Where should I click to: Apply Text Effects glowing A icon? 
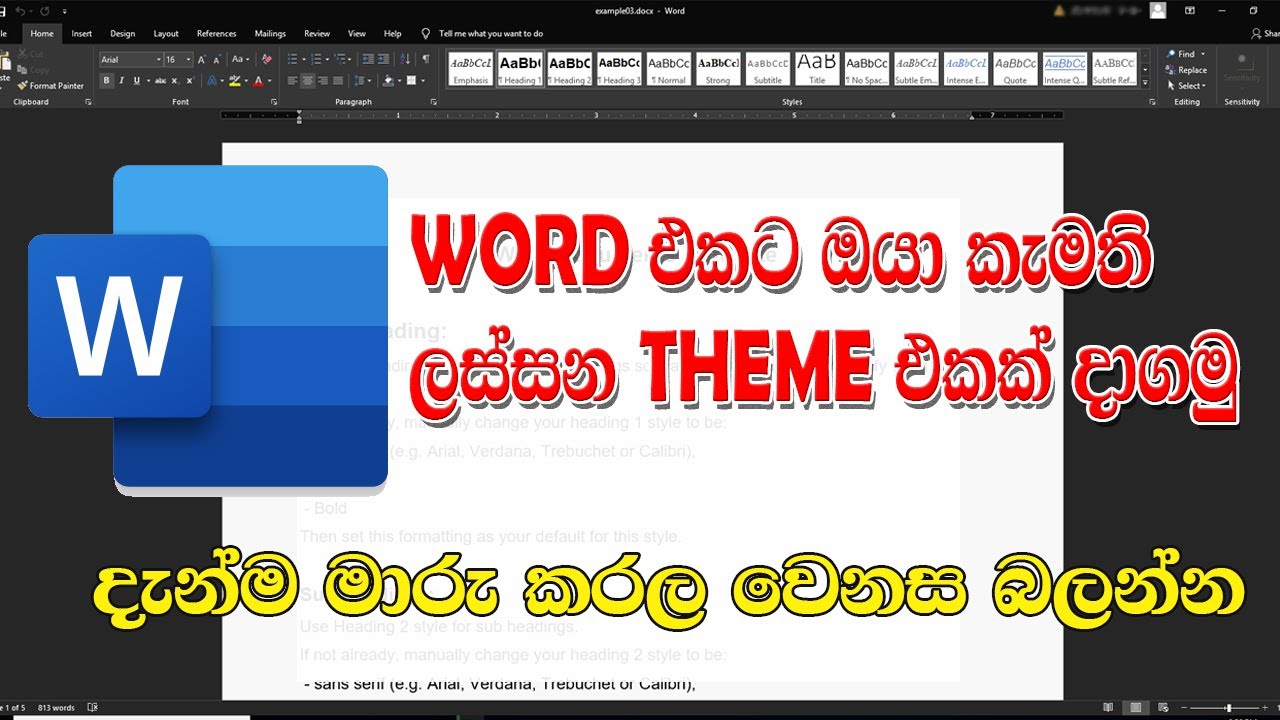[x=212, y=81]
